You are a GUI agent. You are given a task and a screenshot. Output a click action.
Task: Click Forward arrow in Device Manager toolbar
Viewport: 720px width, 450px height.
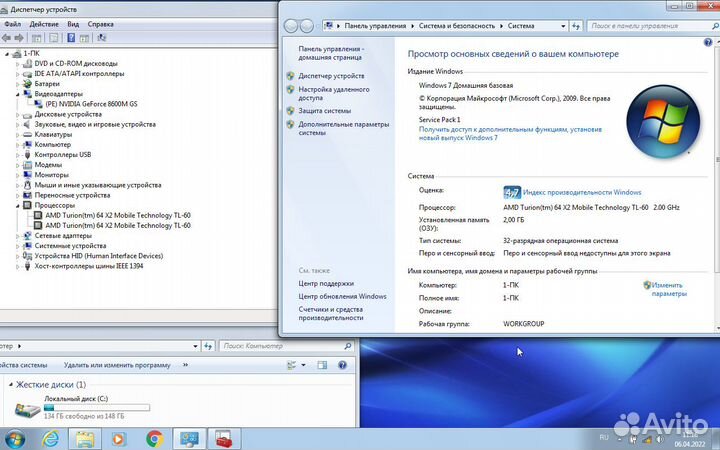click(19, 38)
